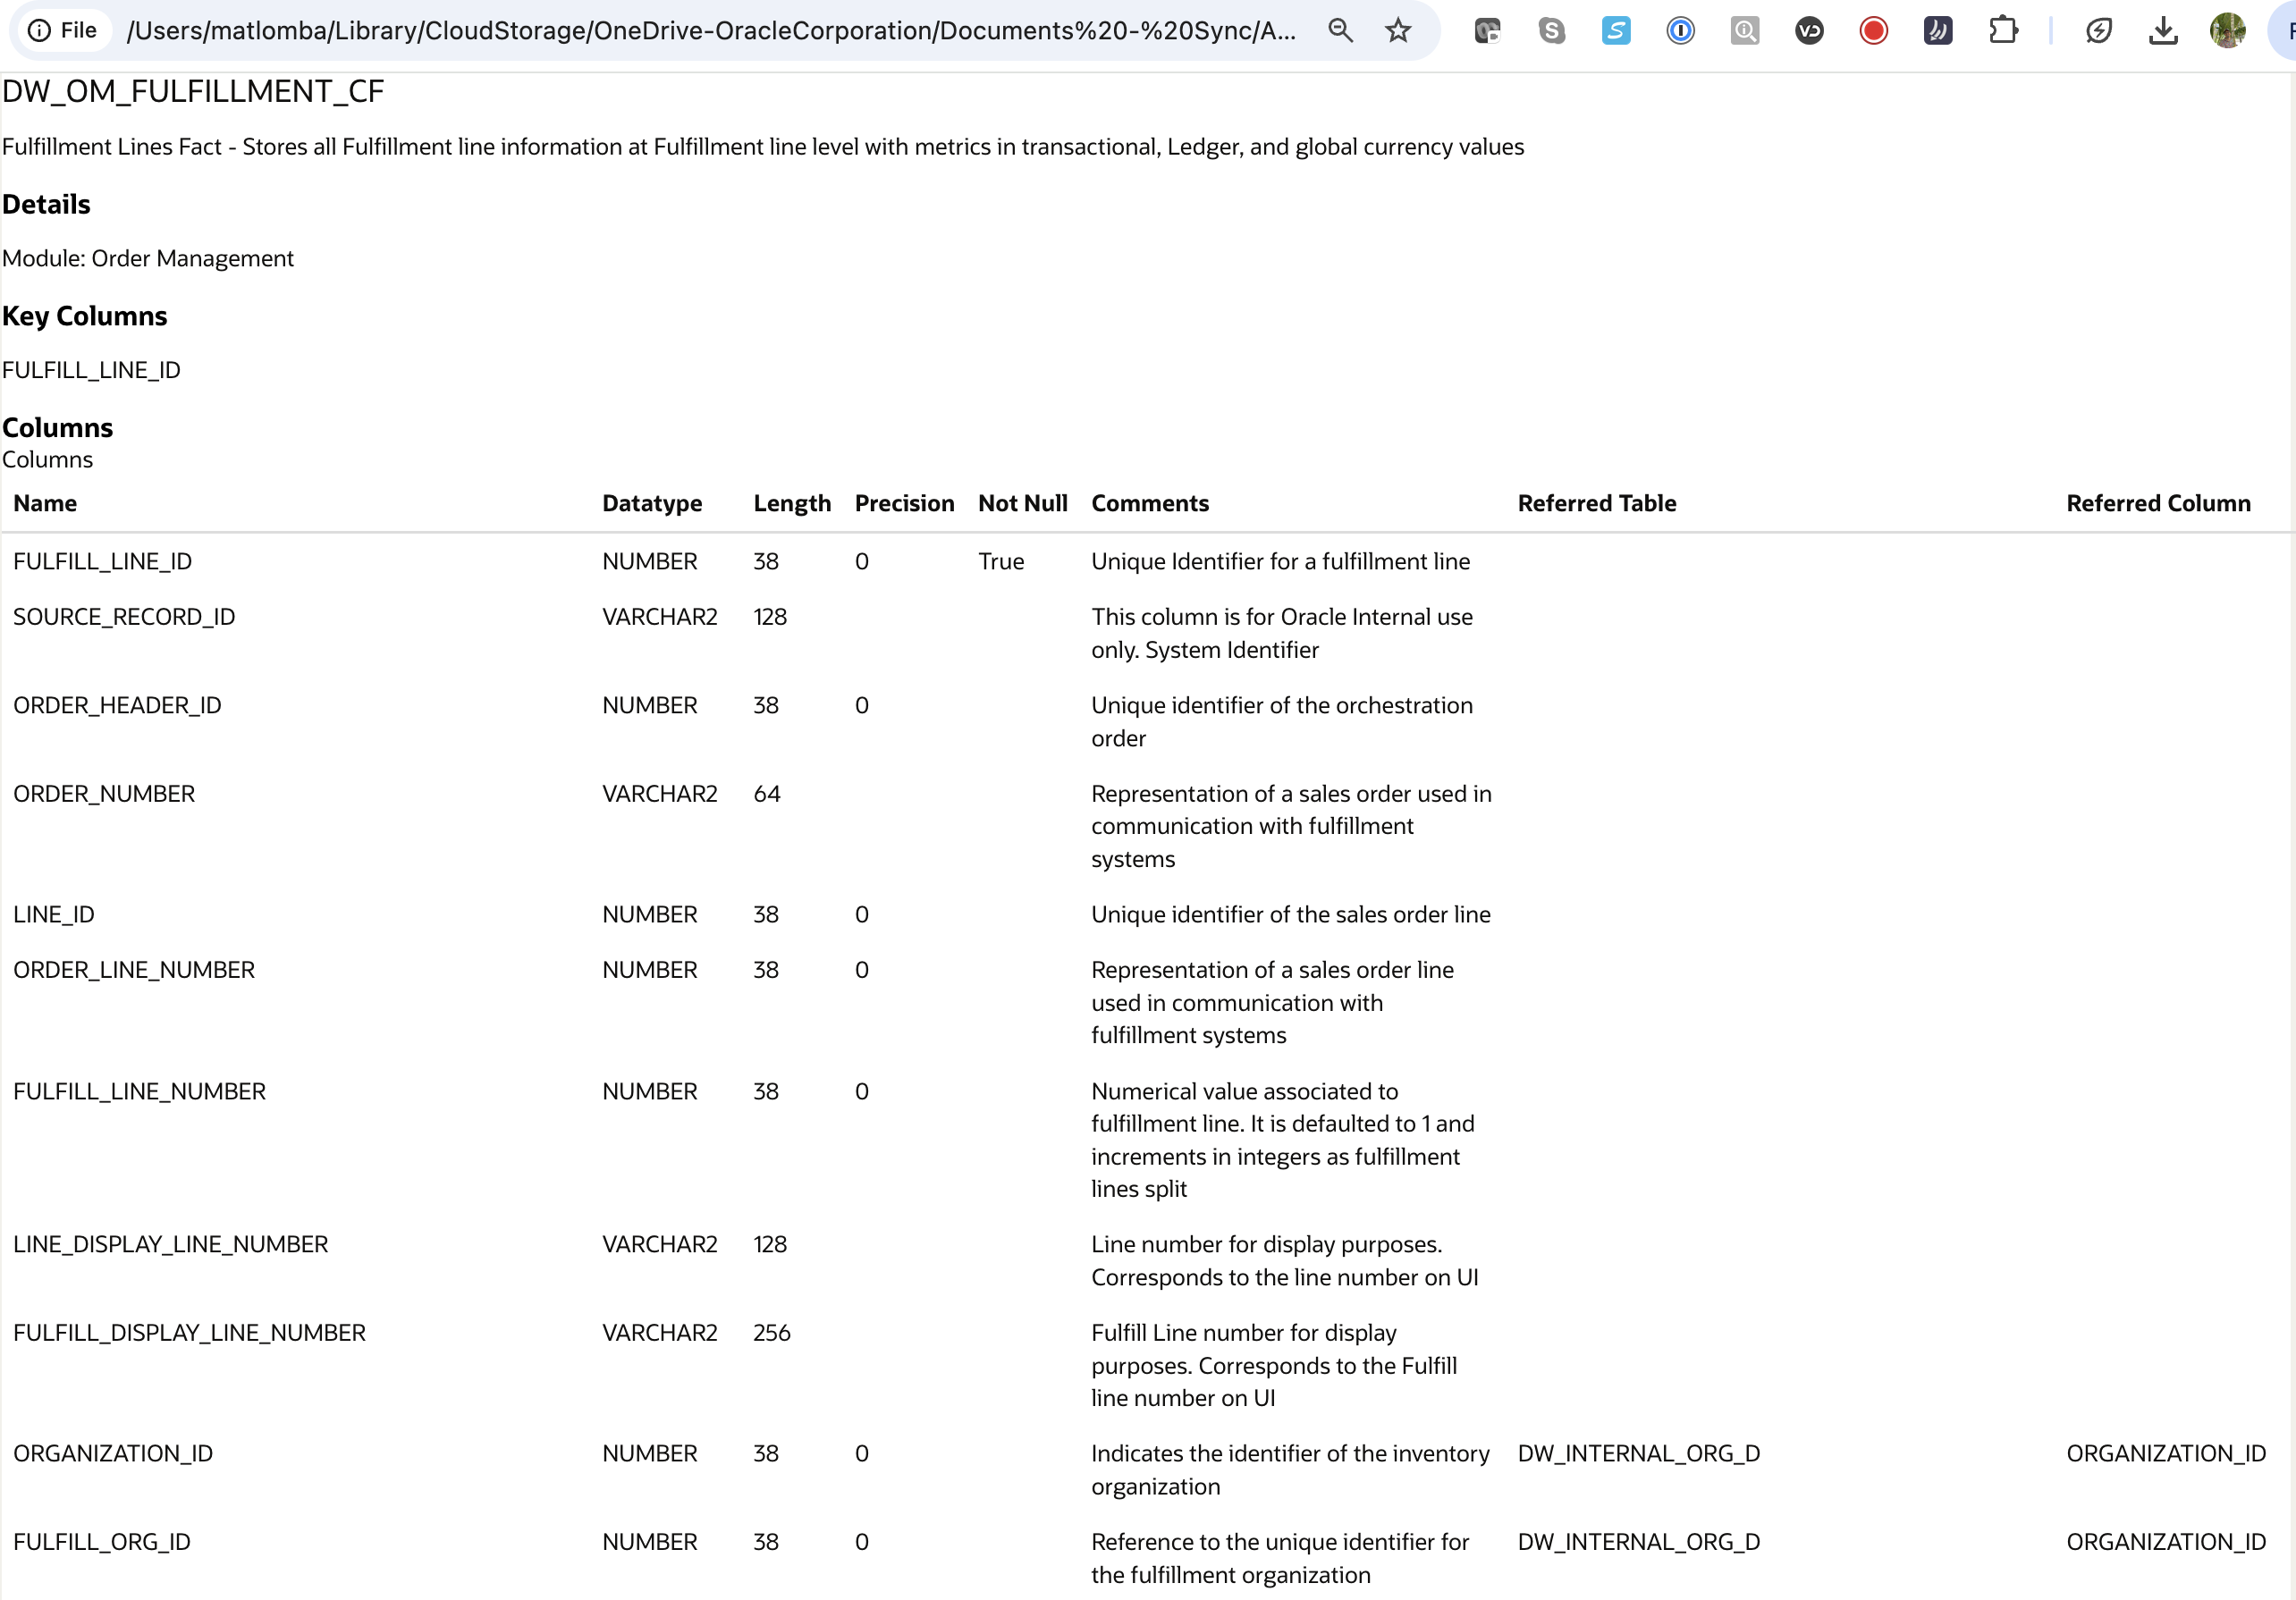Click the blue S extension icon
The width and height of the screenshot is (2296, 1600).
(x=1616, y=31)
